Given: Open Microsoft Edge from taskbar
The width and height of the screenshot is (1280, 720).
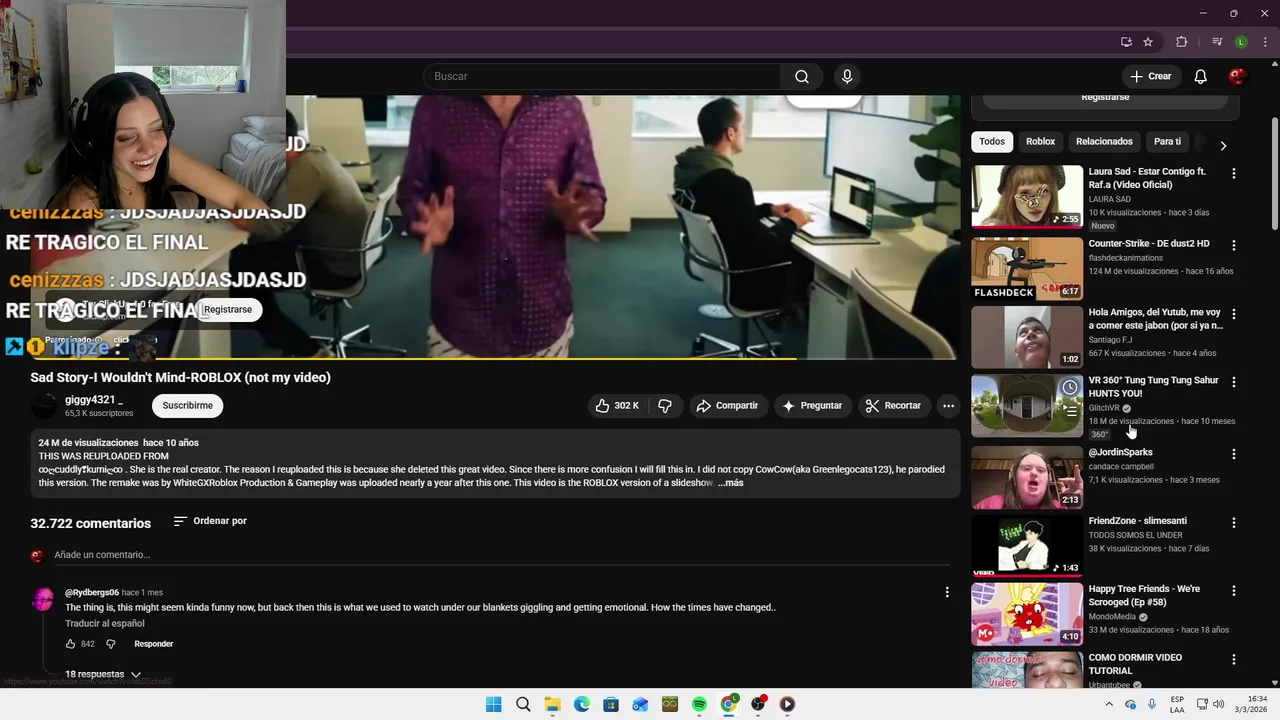Looking at the screenshot, I should point(581,704).
